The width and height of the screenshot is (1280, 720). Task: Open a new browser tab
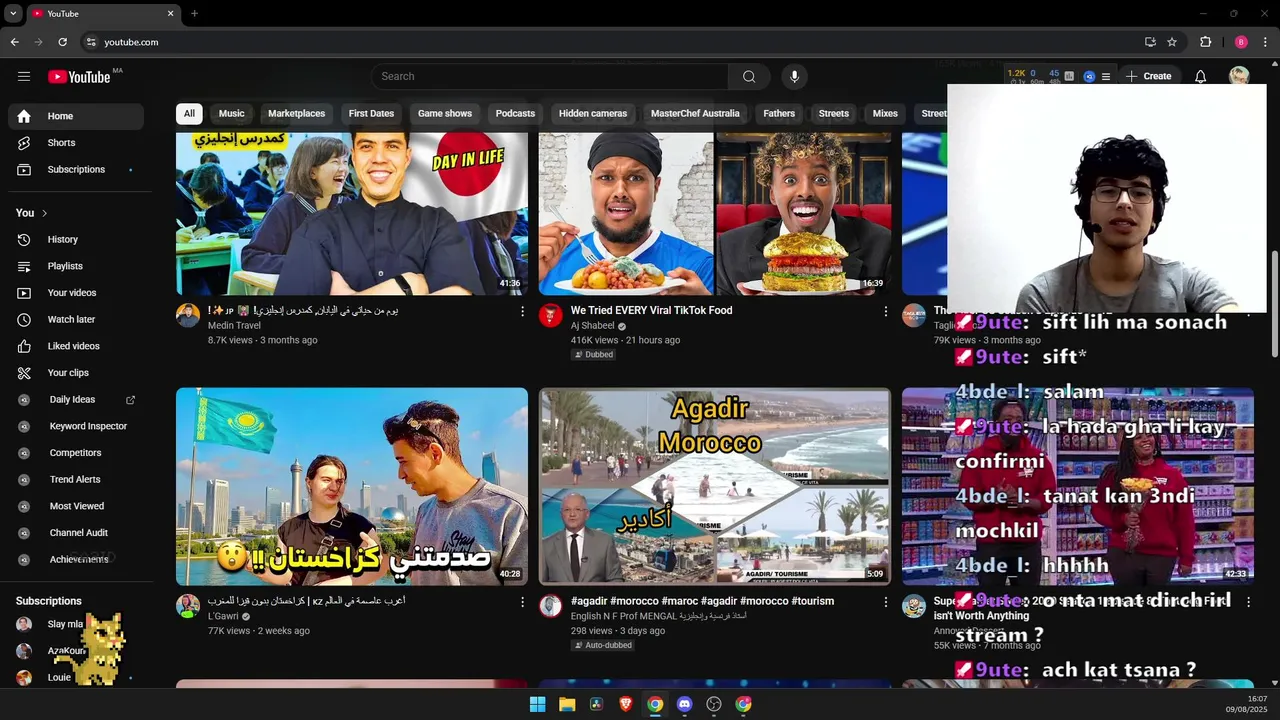click(x=194, y=14)
